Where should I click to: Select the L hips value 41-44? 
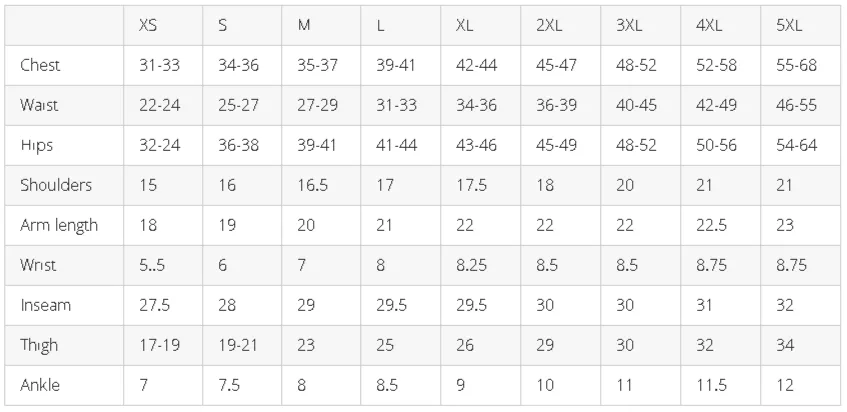[396, 145]
